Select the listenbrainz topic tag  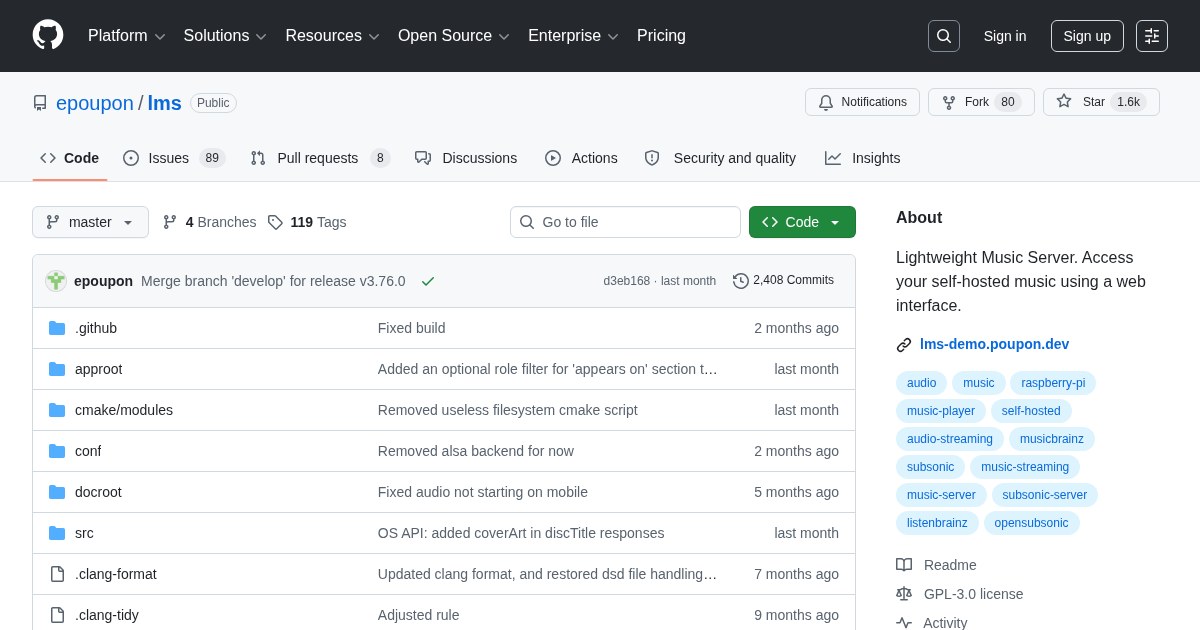pyautogui.click(x=937, y=523)
